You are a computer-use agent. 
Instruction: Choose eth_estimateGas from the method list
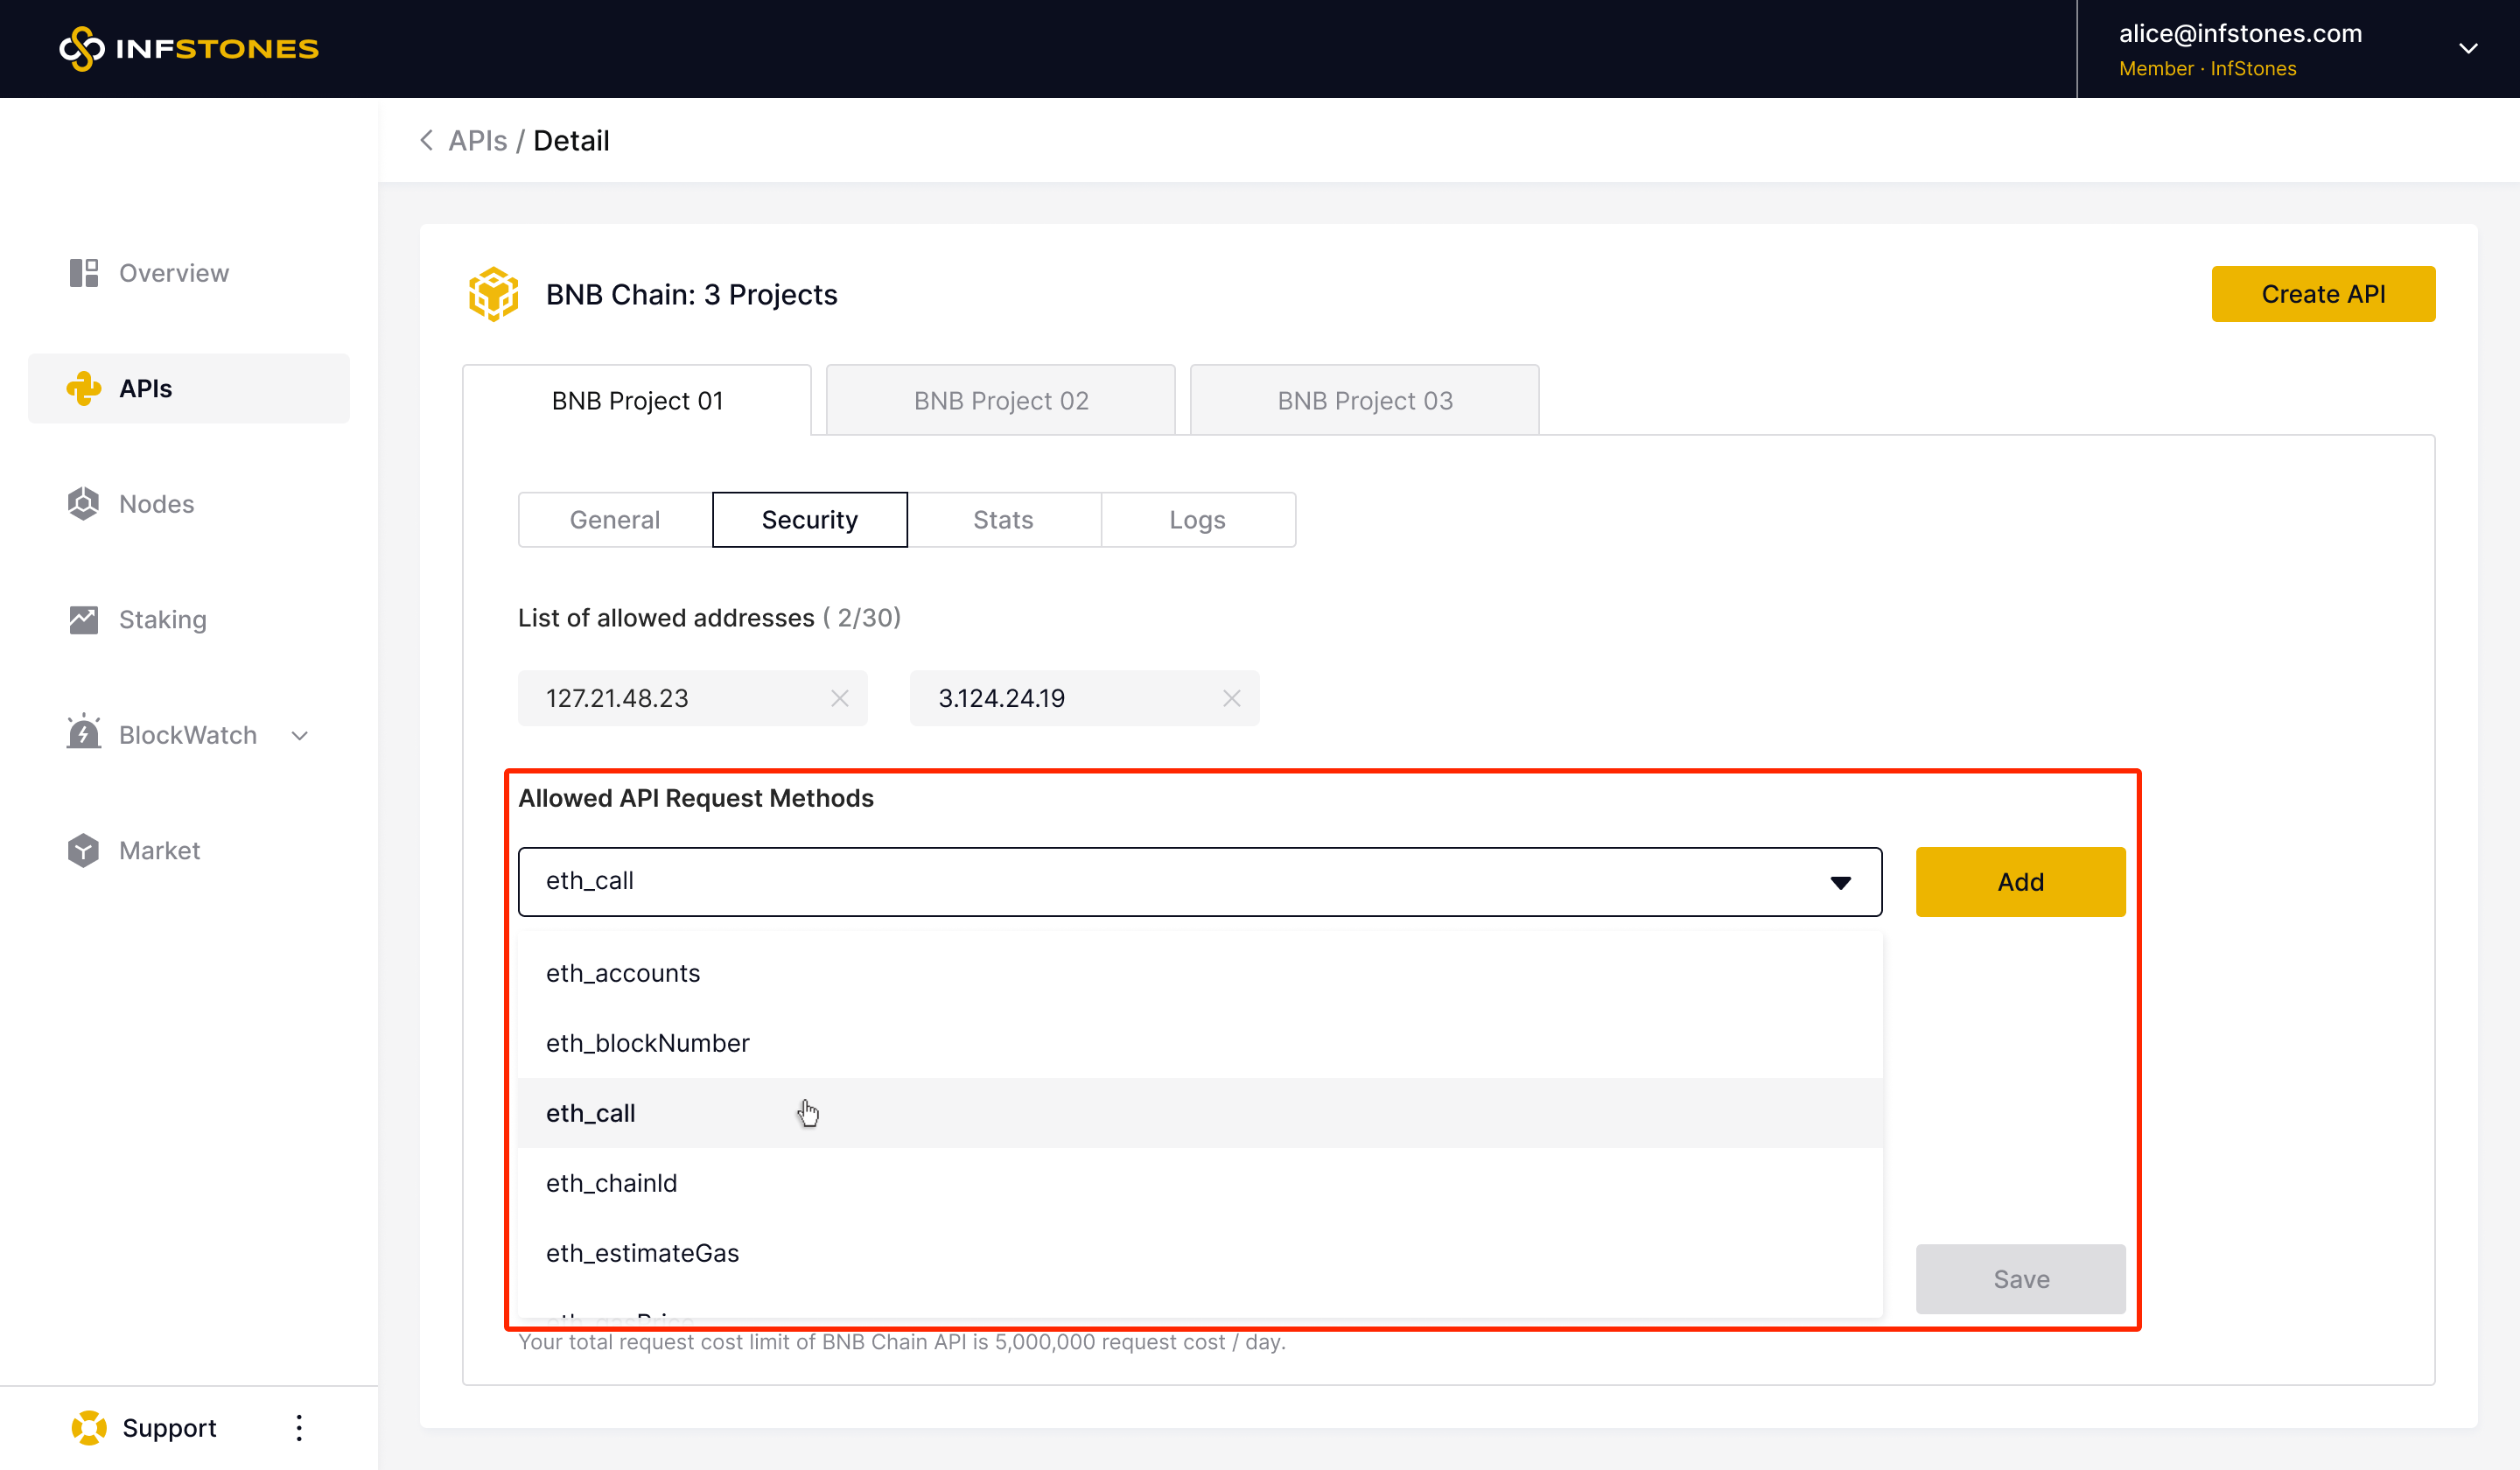pyautogui.click(x=1200, y=1253)
